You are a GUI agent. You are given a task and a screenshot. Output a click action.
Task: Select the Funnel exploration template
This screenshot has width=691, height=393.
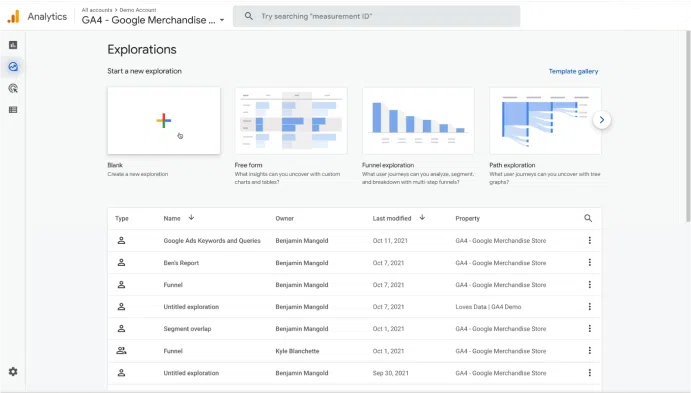tap(418, 121)
